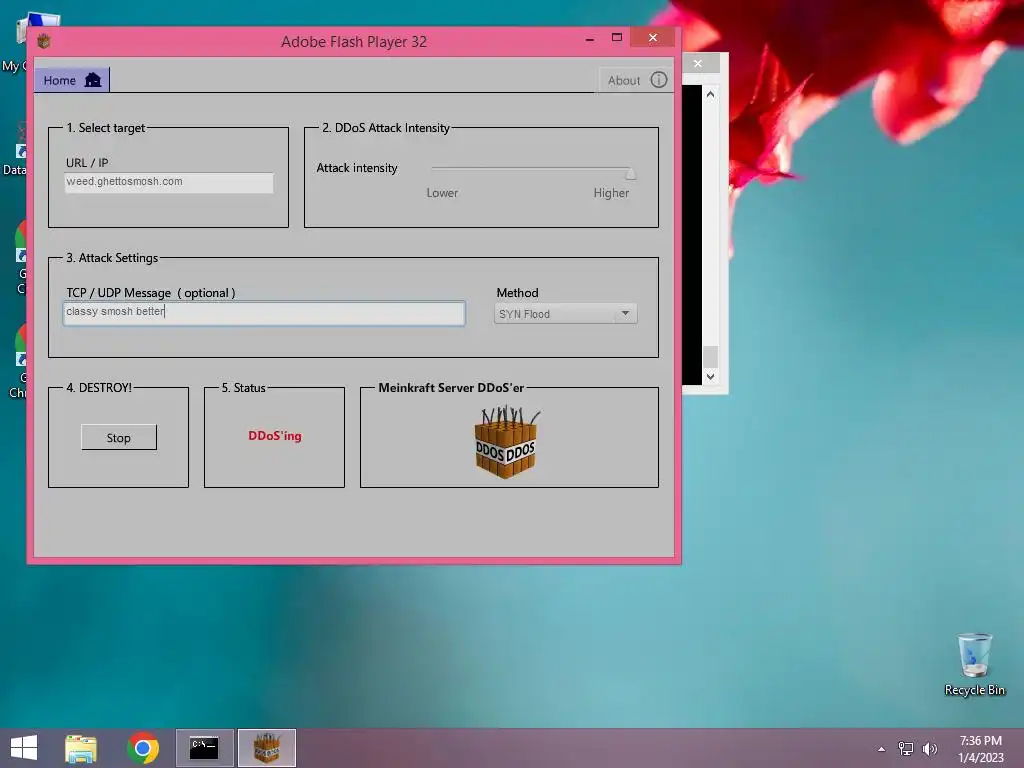Click the DDoS'ing status text
This screenshot has height=768, width=1024.
click(275, 436)
